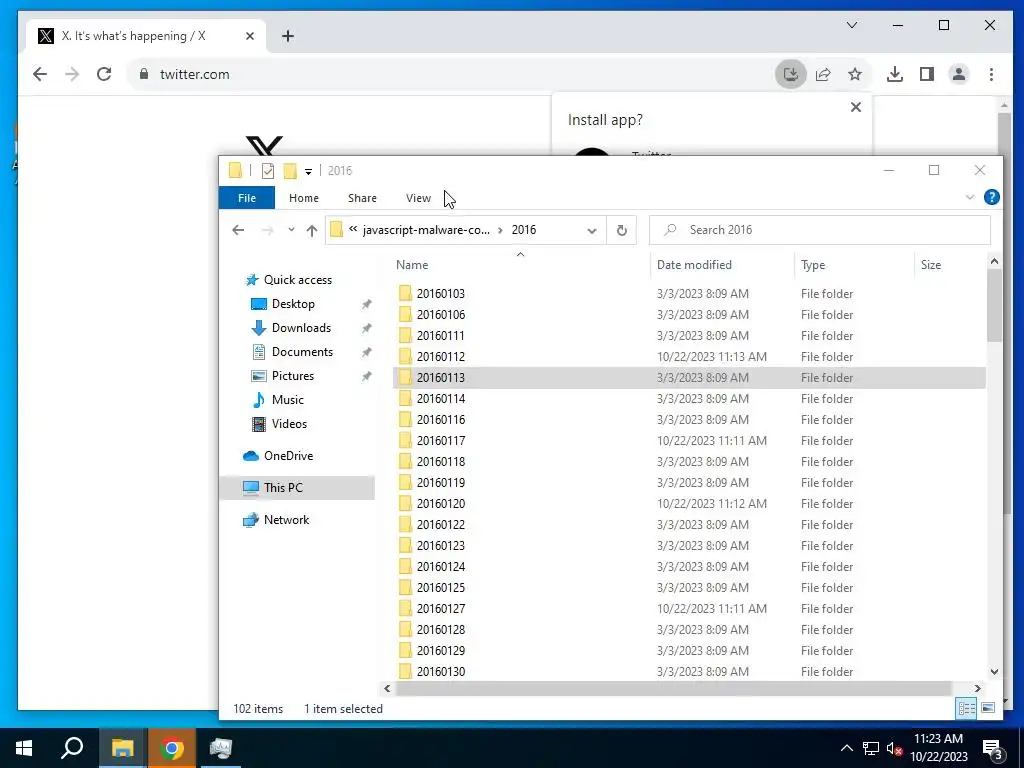The height and width of the screenshot is (768, 1024).
Task: Open Chrome downloads tray icon
Action: coord(895,74)
